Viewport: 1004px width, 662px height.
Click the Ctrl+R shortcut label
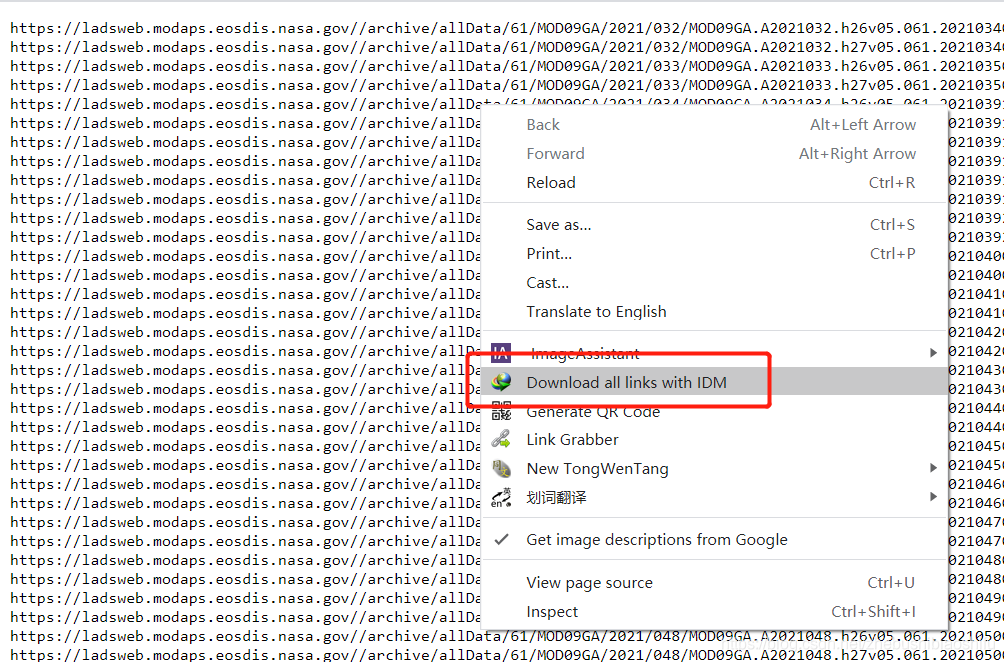[x=892, y=182]
